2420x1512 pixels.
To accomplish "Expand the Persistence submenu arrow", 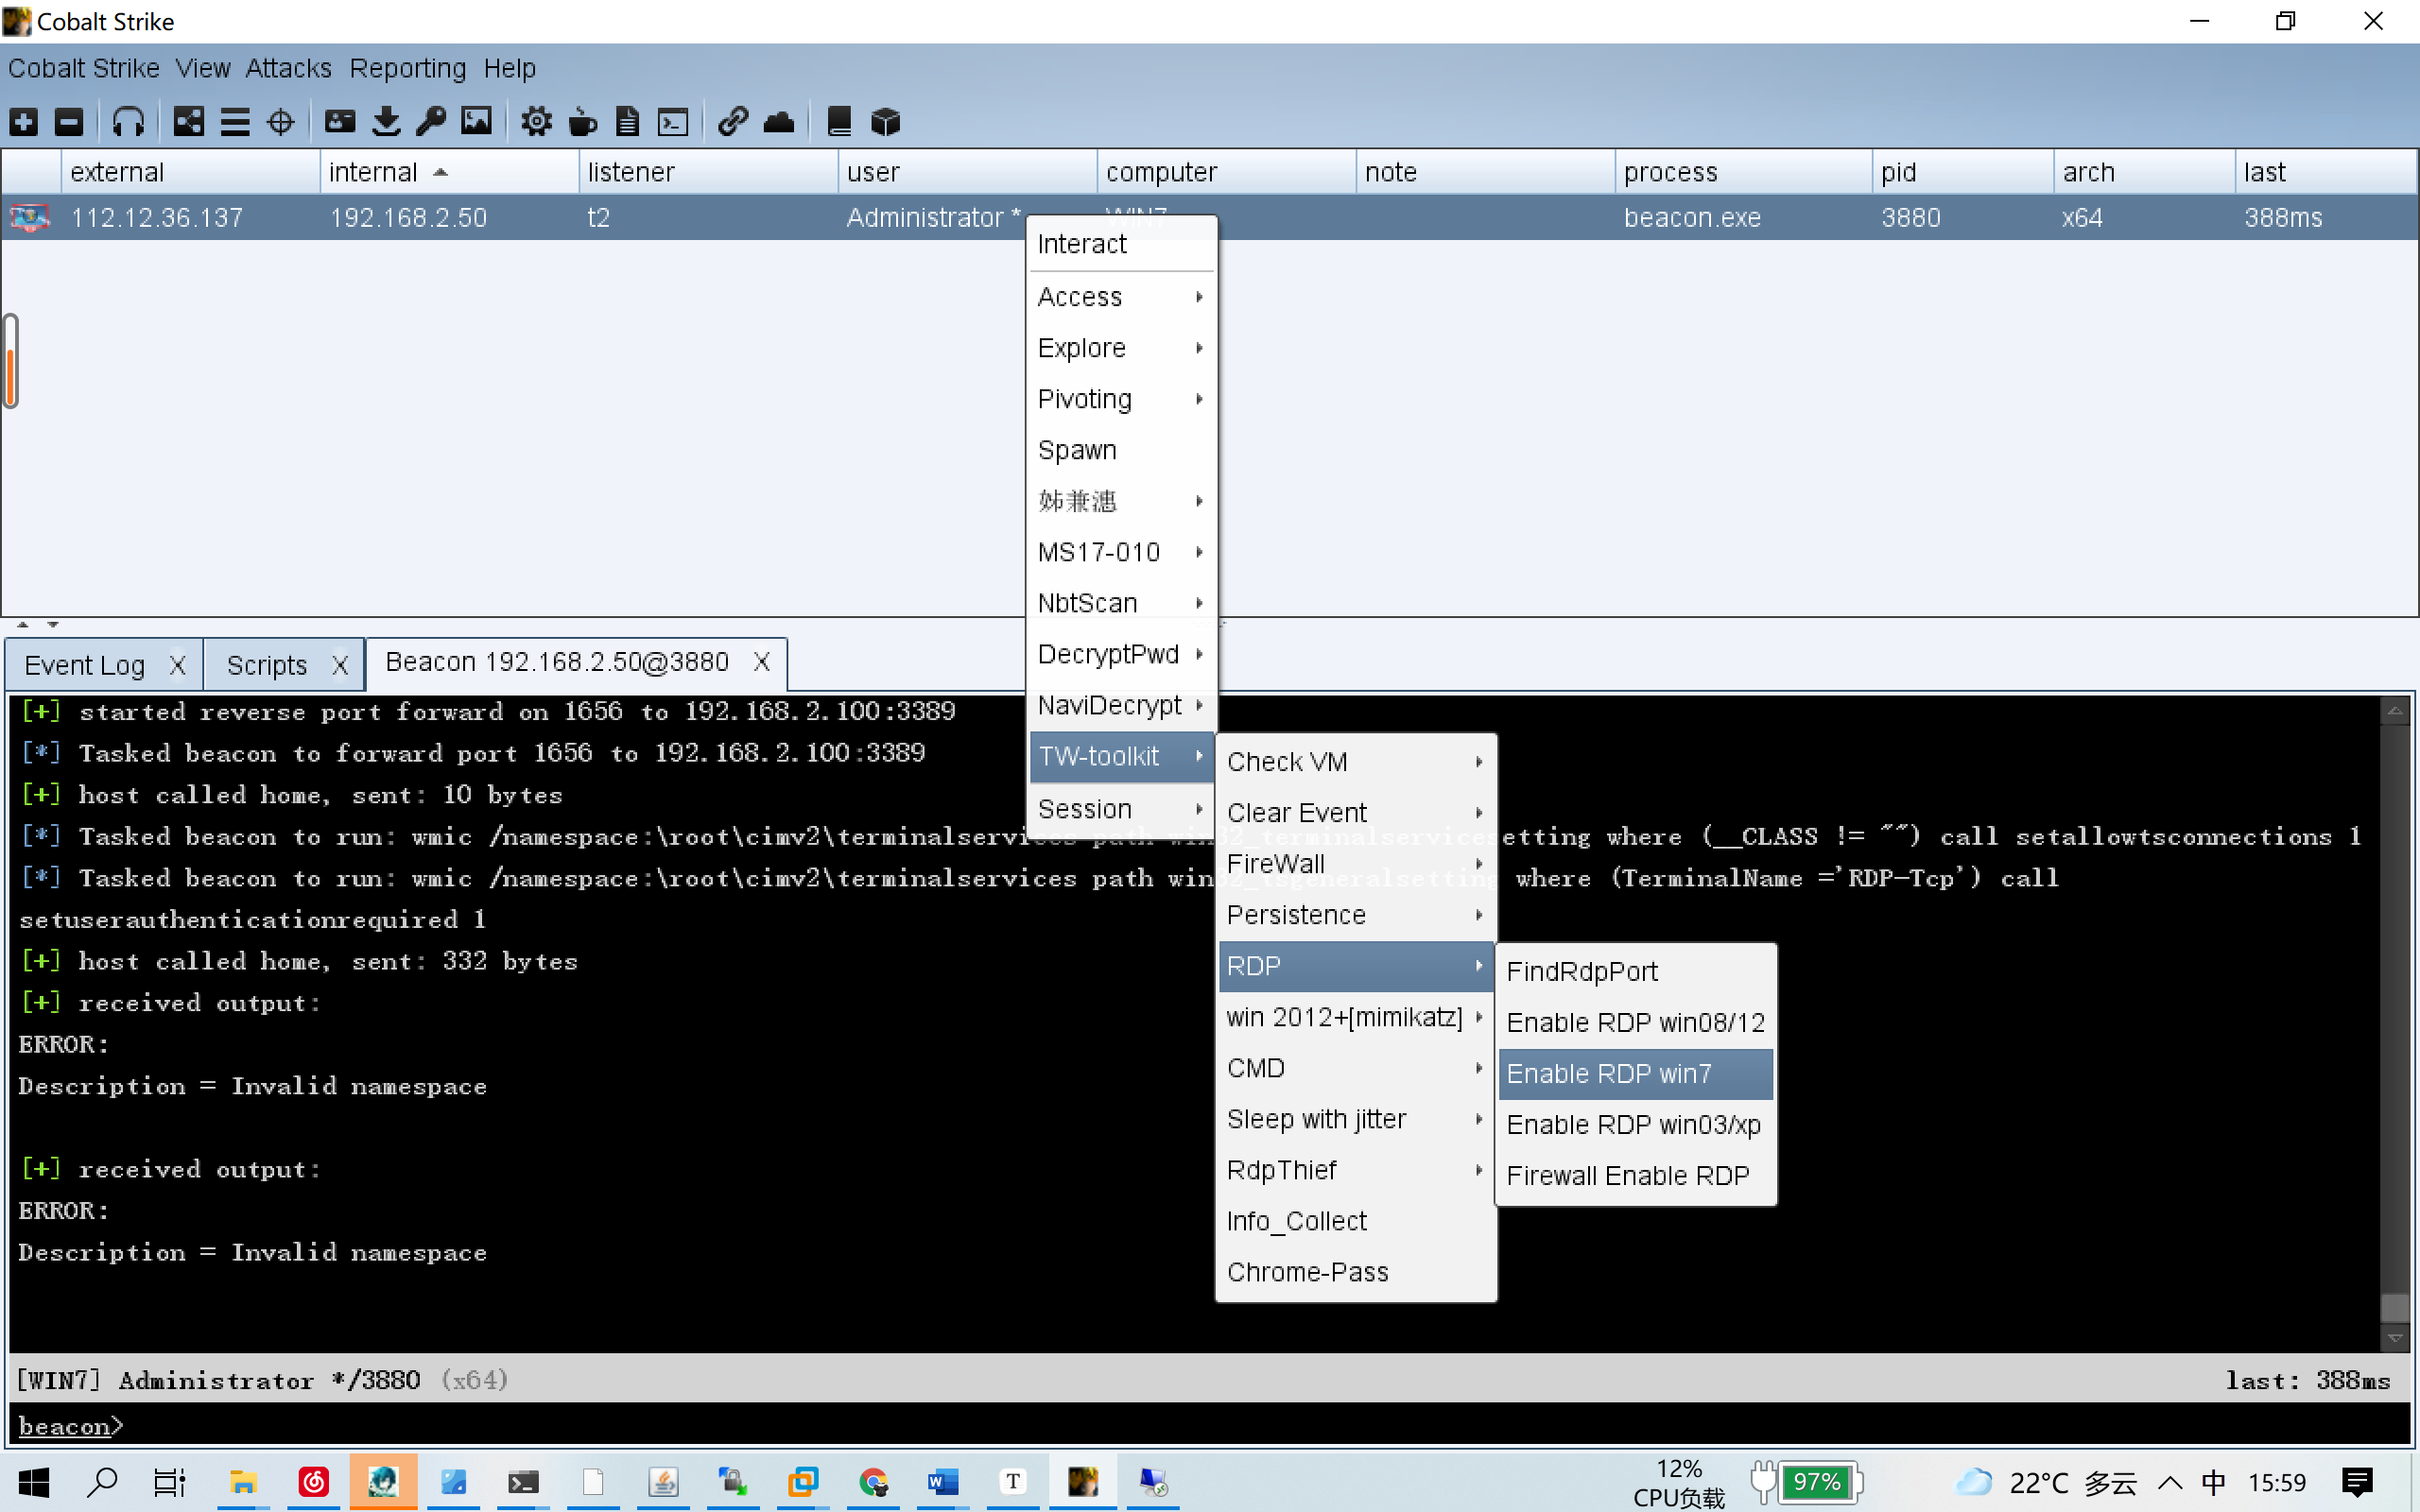I will (1479, 915).
